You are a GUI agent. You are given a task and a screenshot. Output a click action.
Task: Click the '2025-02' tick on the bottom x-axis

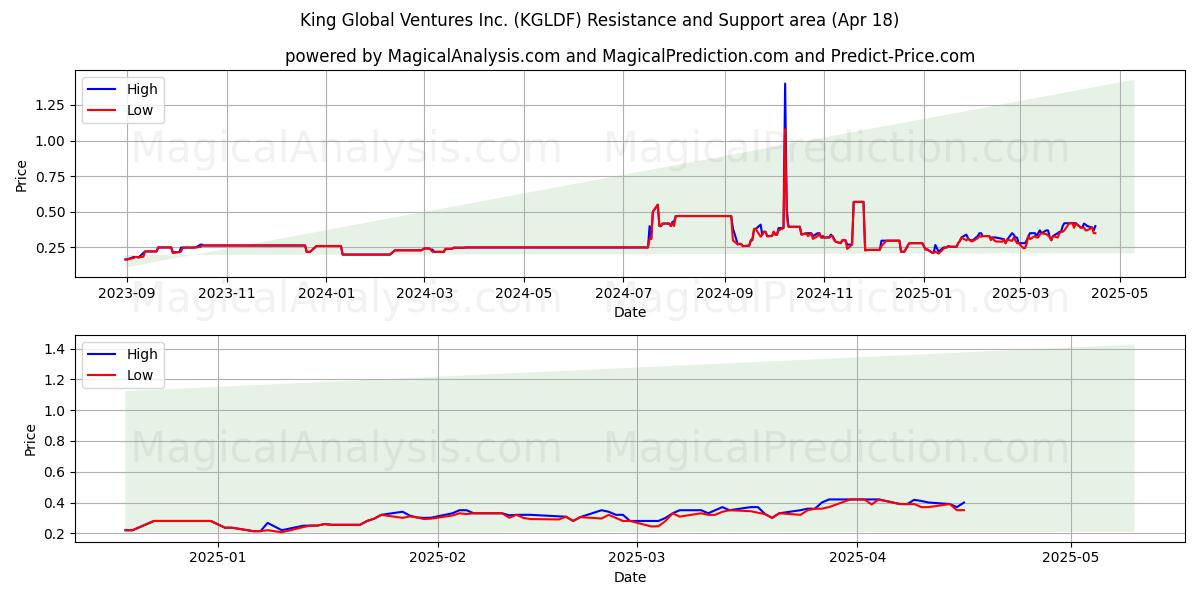(x=439, y=558)
